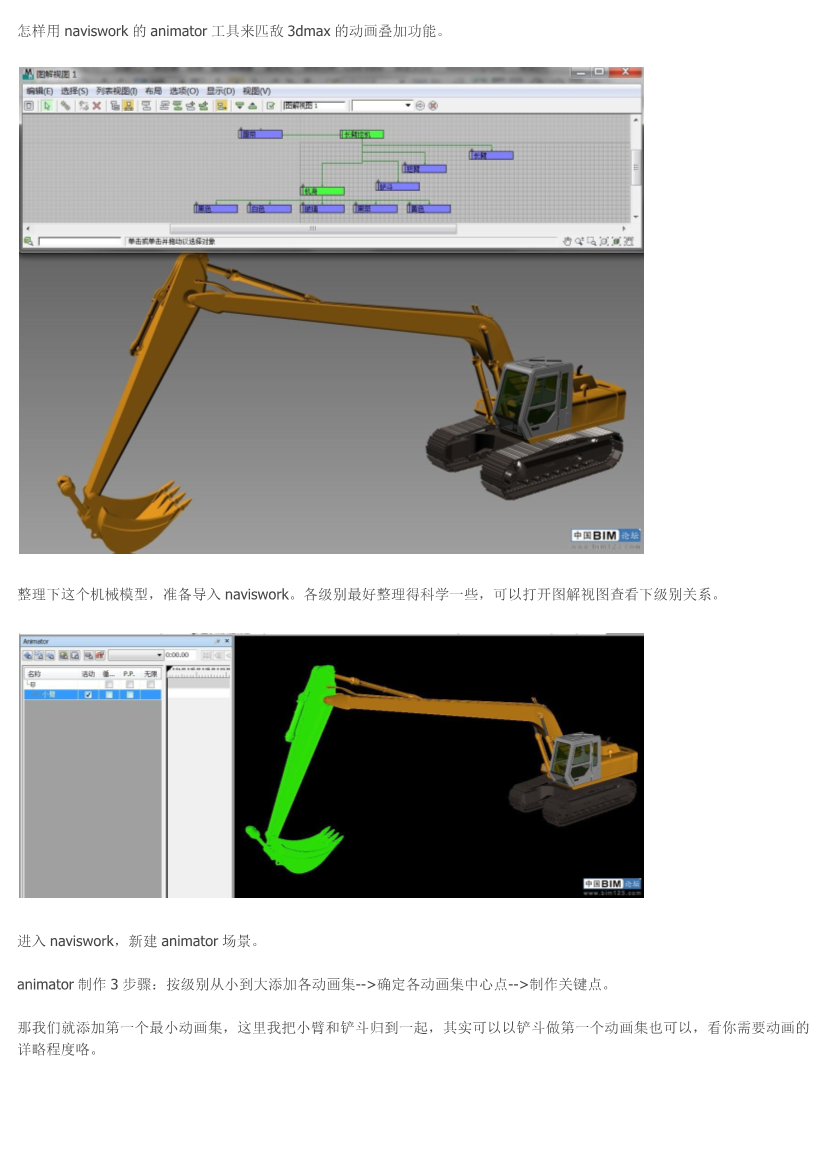This screenshot has width=826, height=1169.
Task: Toggle 活动 checkbox for 小臂 row
Action: pos(88,695)
